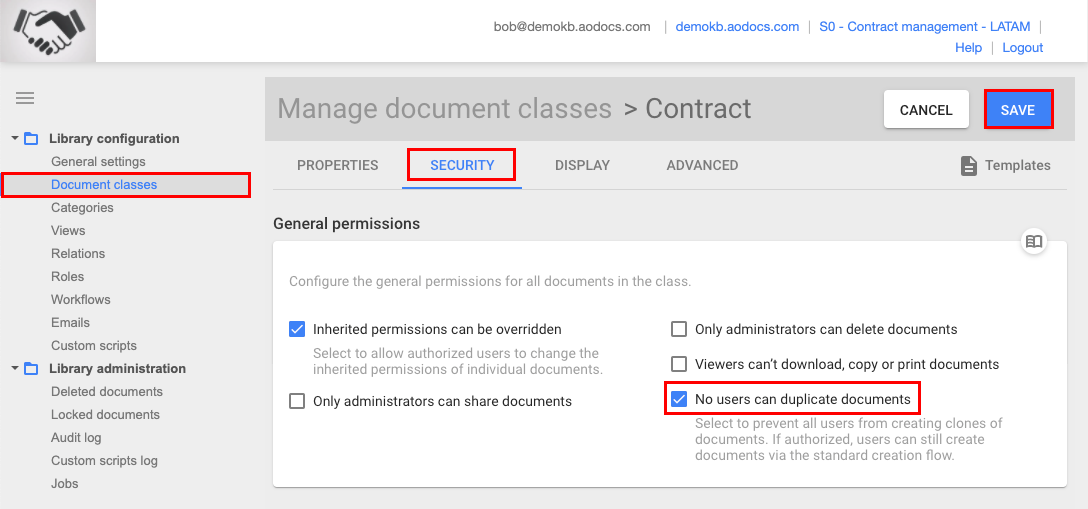Click the handshake logo
The width and height of the screenshot is (1088, 509).
(x=48, y=31)
